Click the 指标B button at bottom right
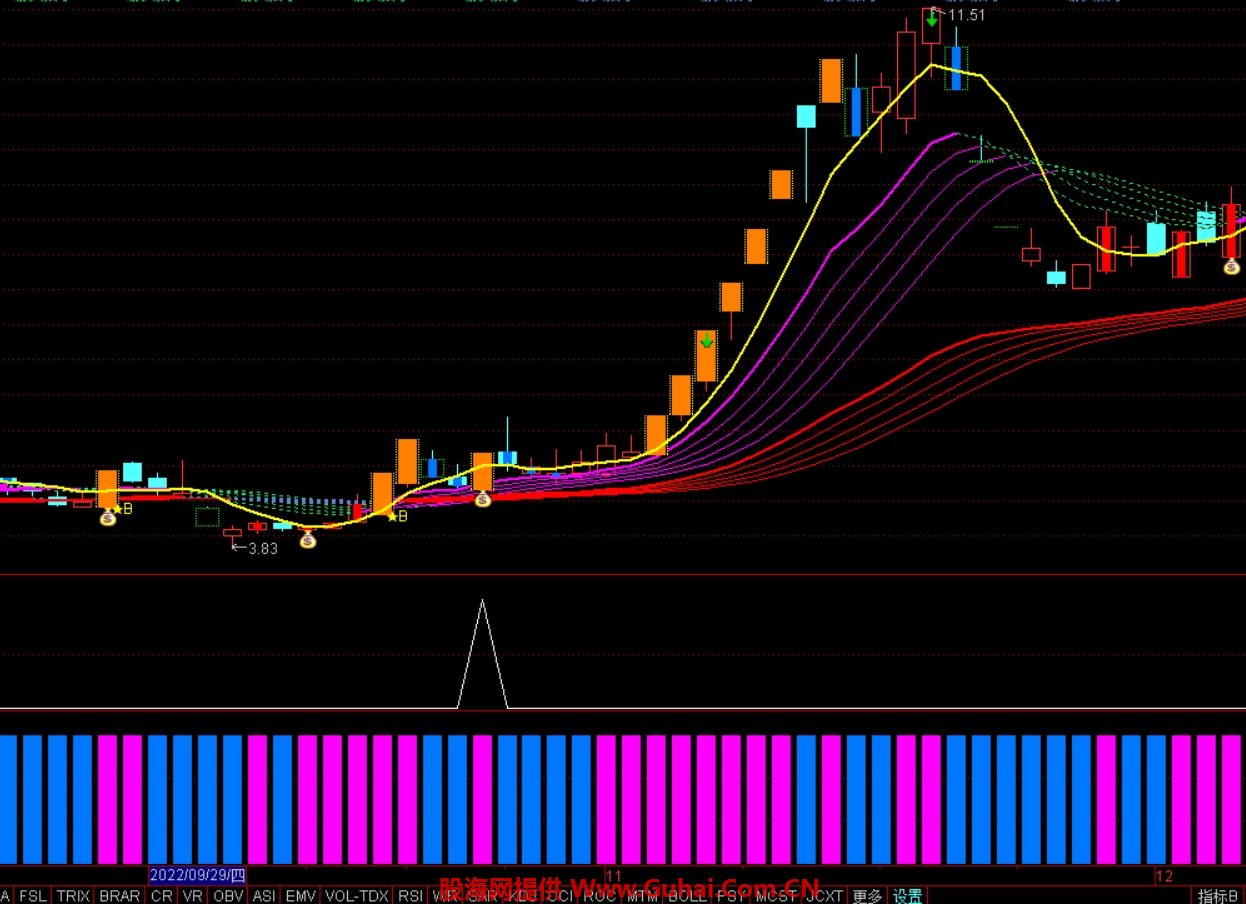This screenshot has width=1246, height=904. click(1218, 896)
